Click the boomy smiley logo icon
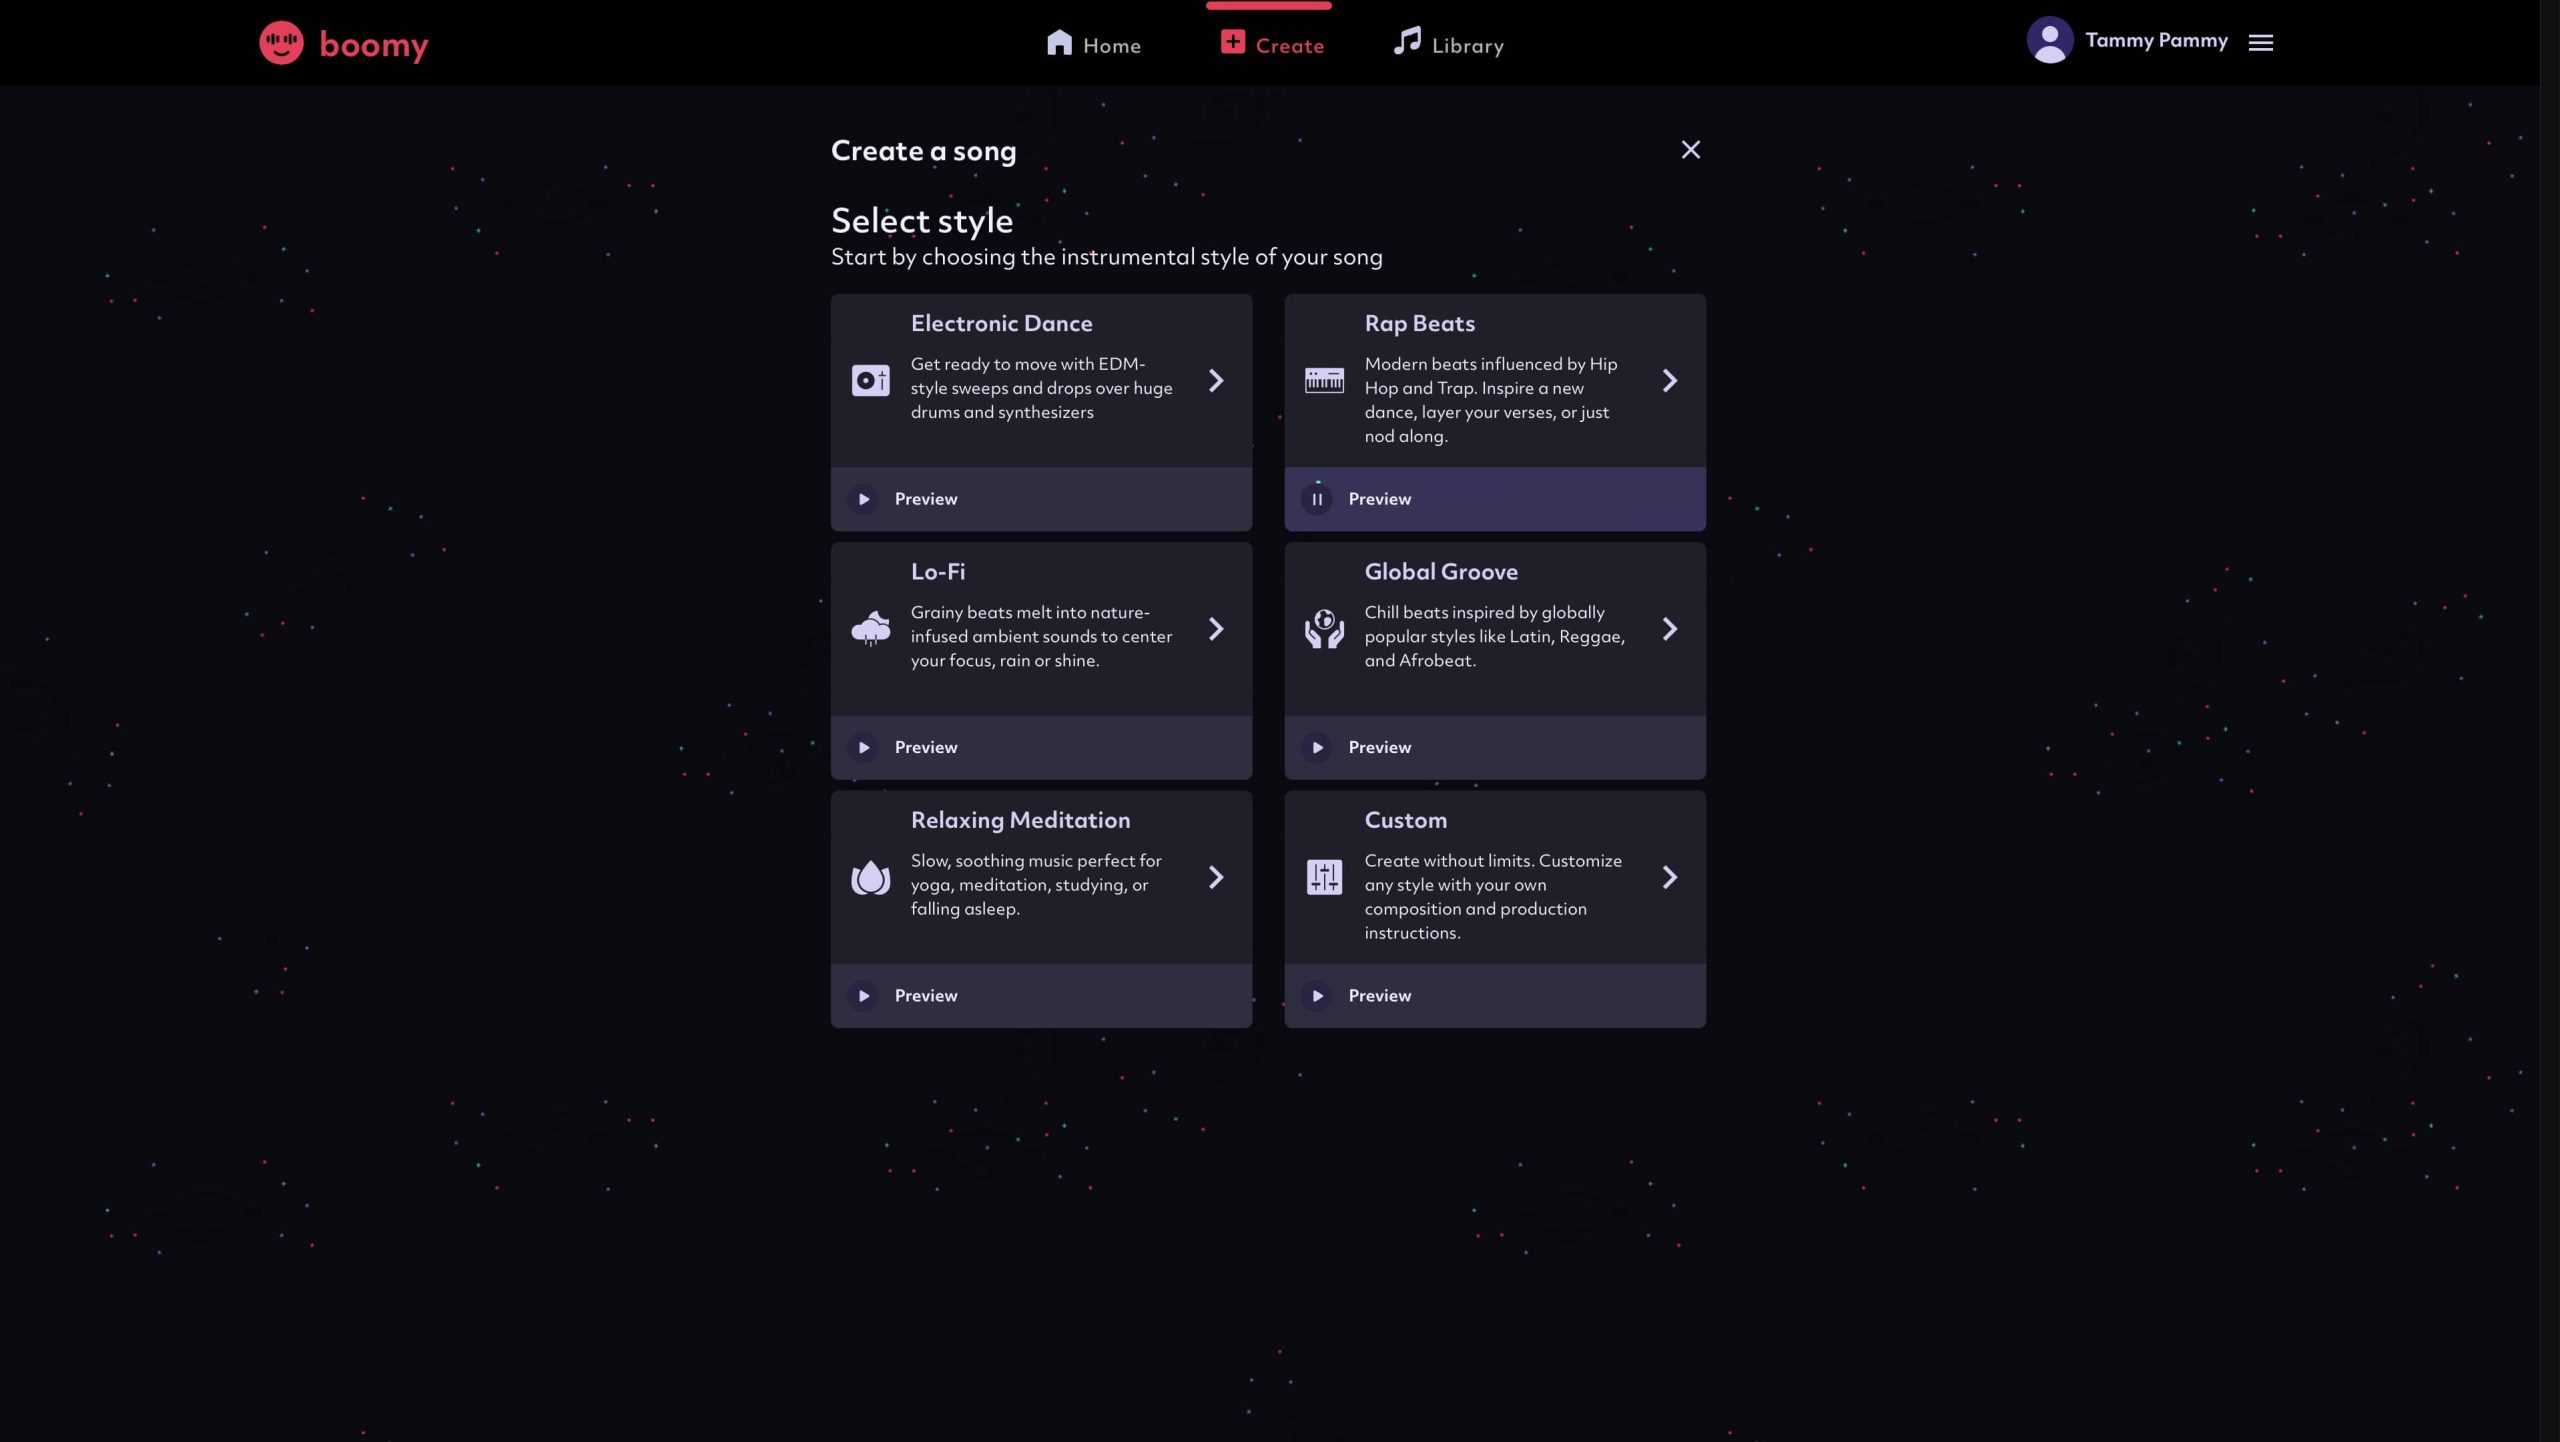This screenshot has width=2560, height=1442. (281, 43)
